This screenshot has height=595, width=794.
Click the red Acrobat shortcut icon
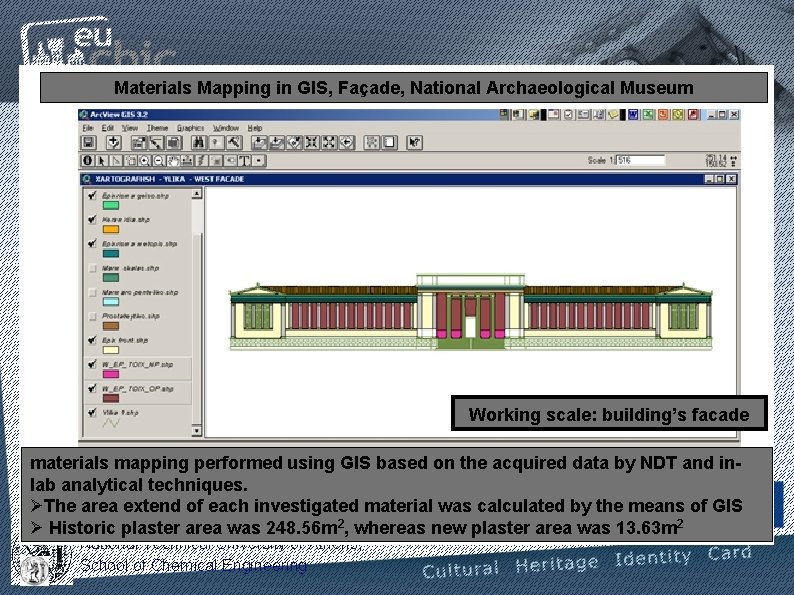tap(693, 115)
